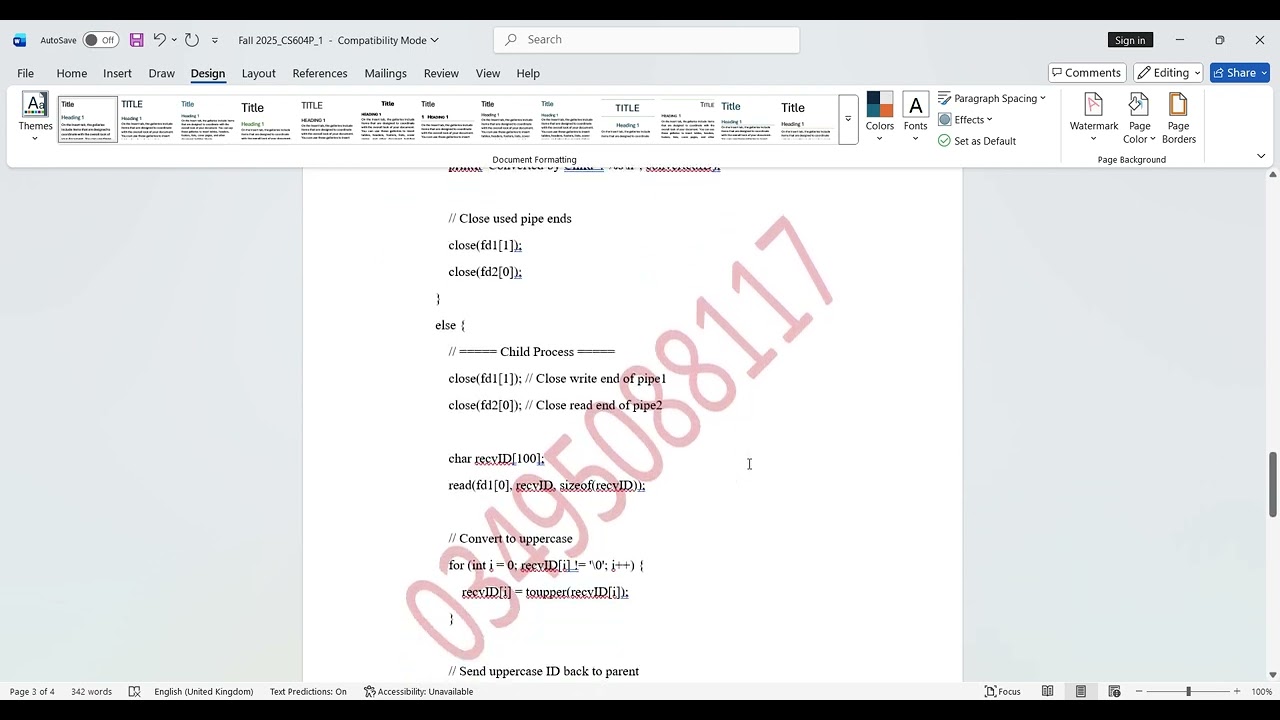The width and height of the screenshot is (1280, 720).
Task: Open the Undo history dropdown arrow
Action: click(x=174, y=40)
